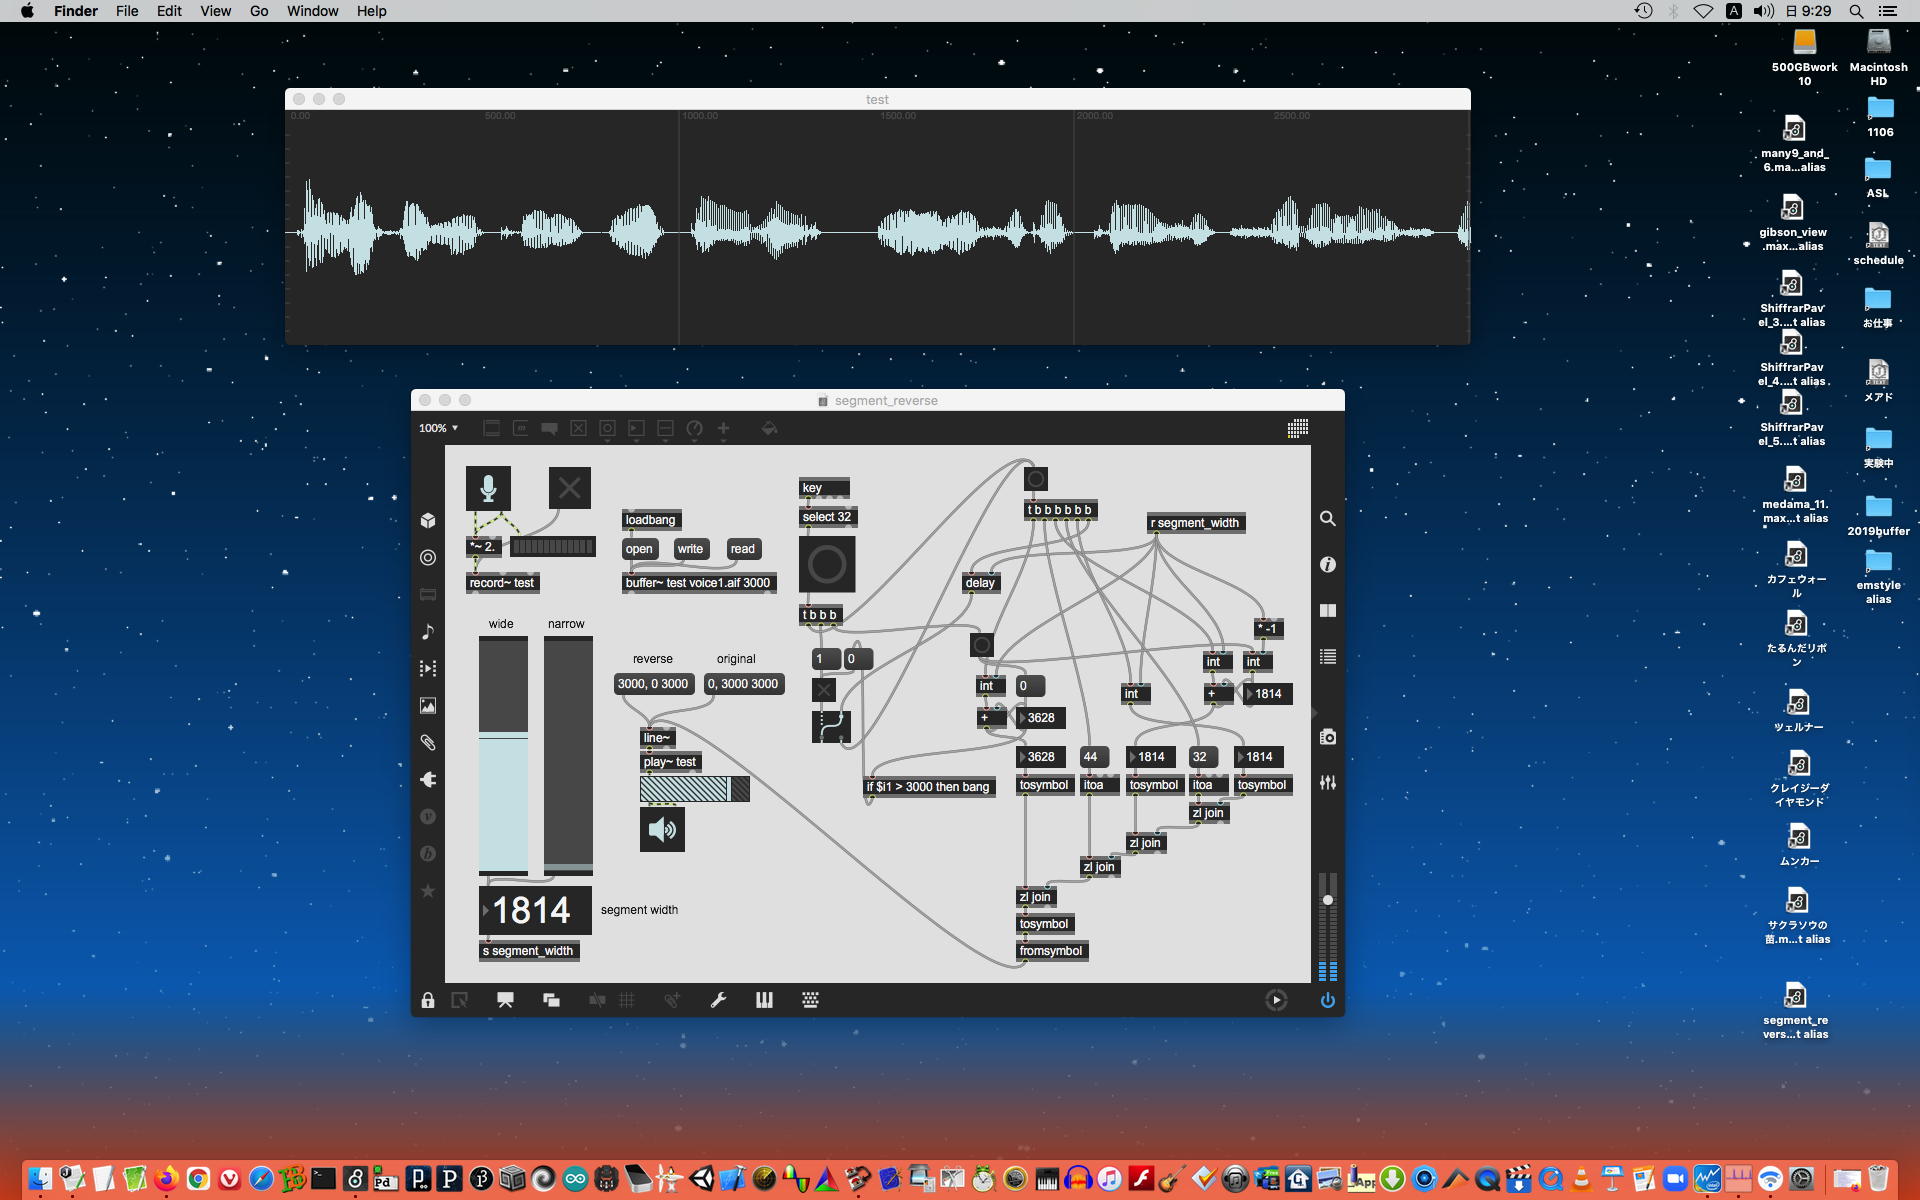Show the grid icon in top toolbar
The height and width of the screenshot is (1200, 1920).
point(1297,429)
